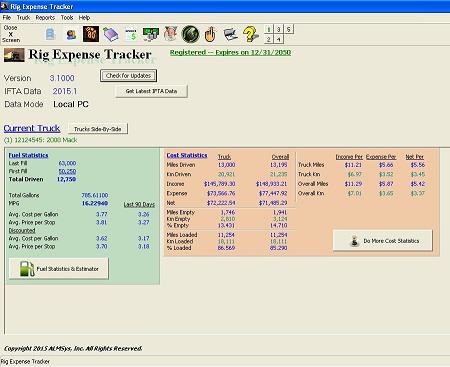The image size is (450, 367).
Task: Click the First Fill value 50,250
Action: (67, 171)
